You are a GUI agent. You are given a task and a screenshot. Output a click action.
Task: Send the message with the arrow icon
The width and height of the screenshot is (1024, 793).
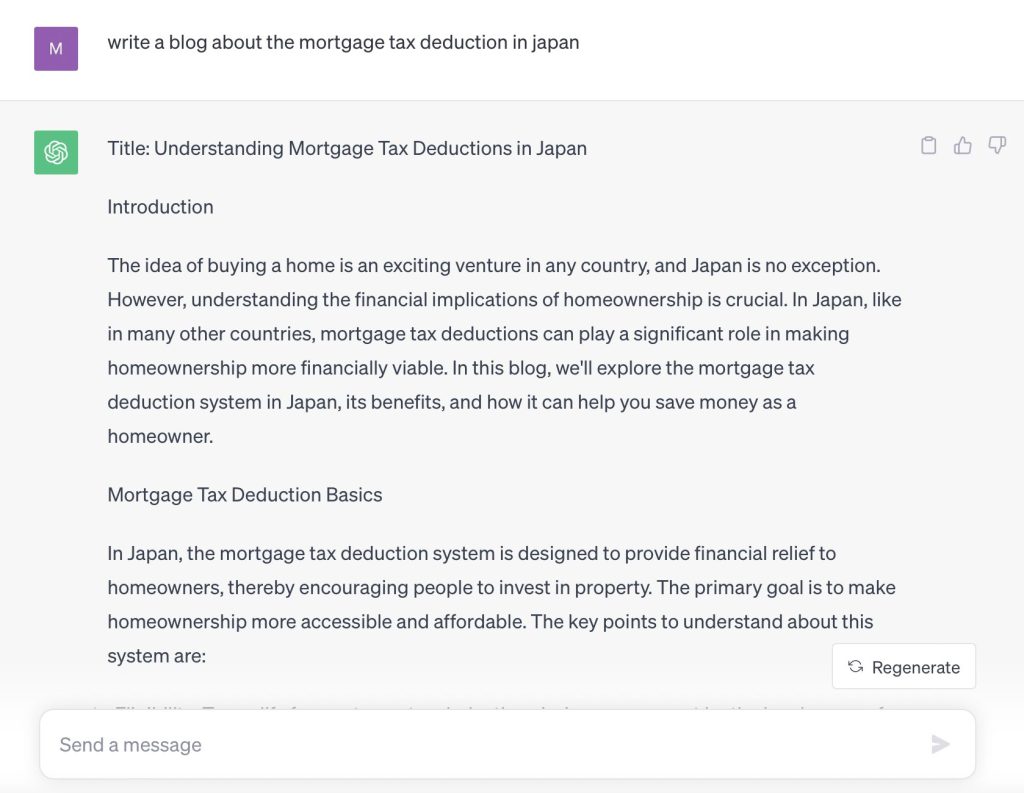point(940,744)
